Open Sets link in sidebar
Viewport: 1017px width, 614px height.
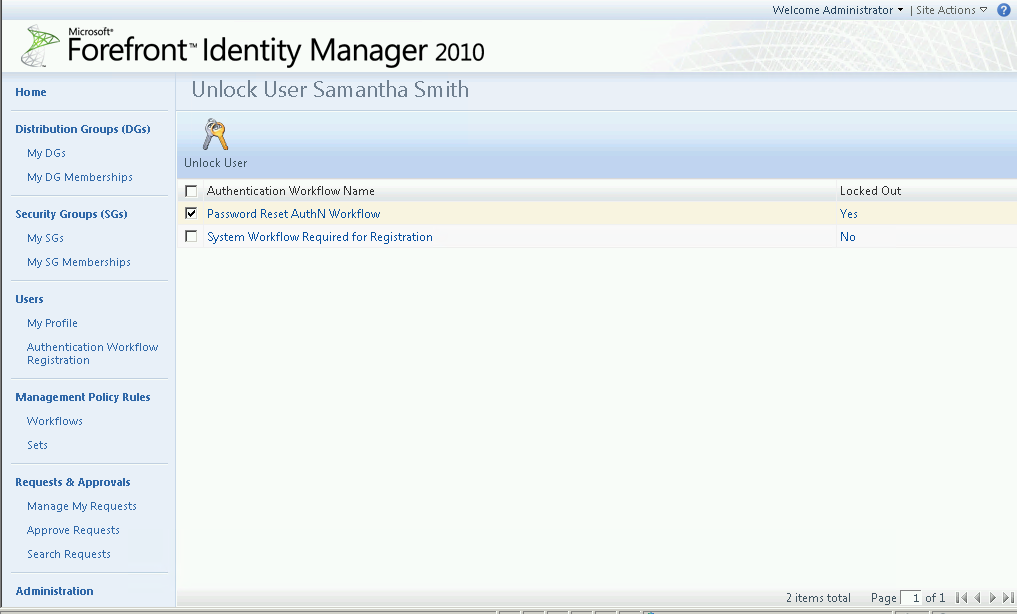pos(37,445)
